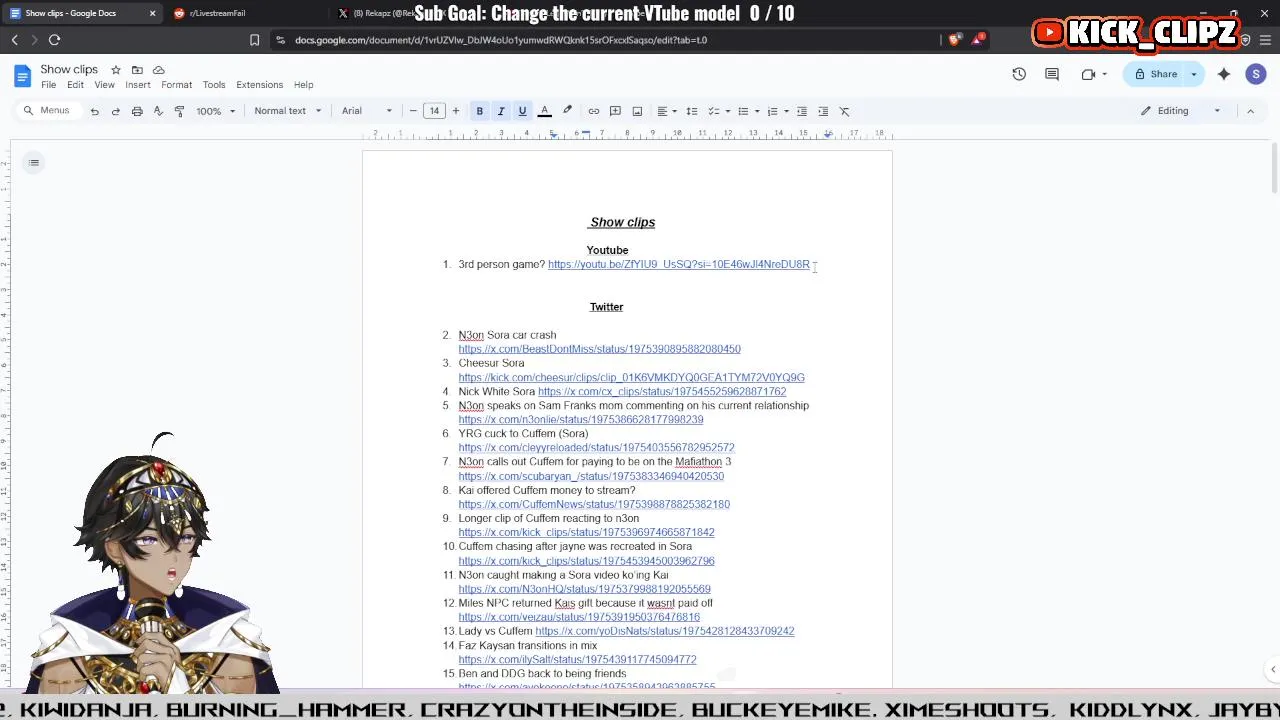Decrease font size with minus button
This screenshot has width=1280, height=720.
coord(413,111)
